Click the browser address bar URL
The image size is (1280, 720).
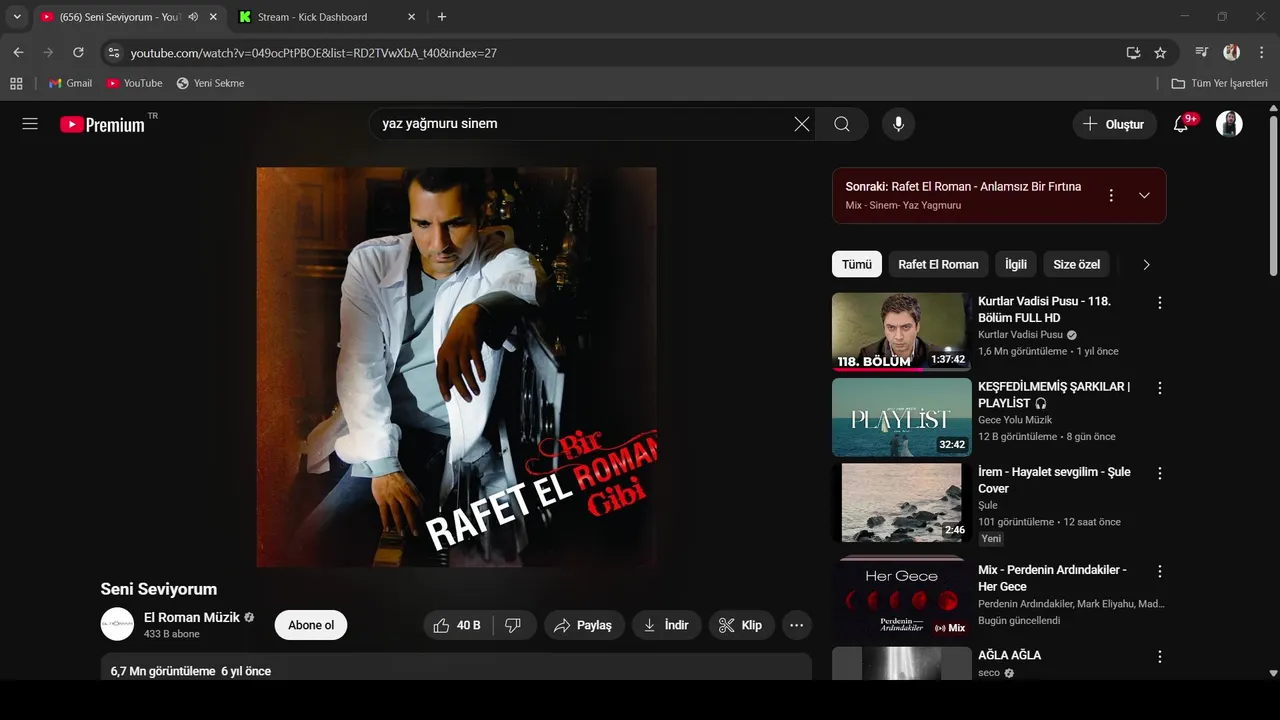click(314, 53)
